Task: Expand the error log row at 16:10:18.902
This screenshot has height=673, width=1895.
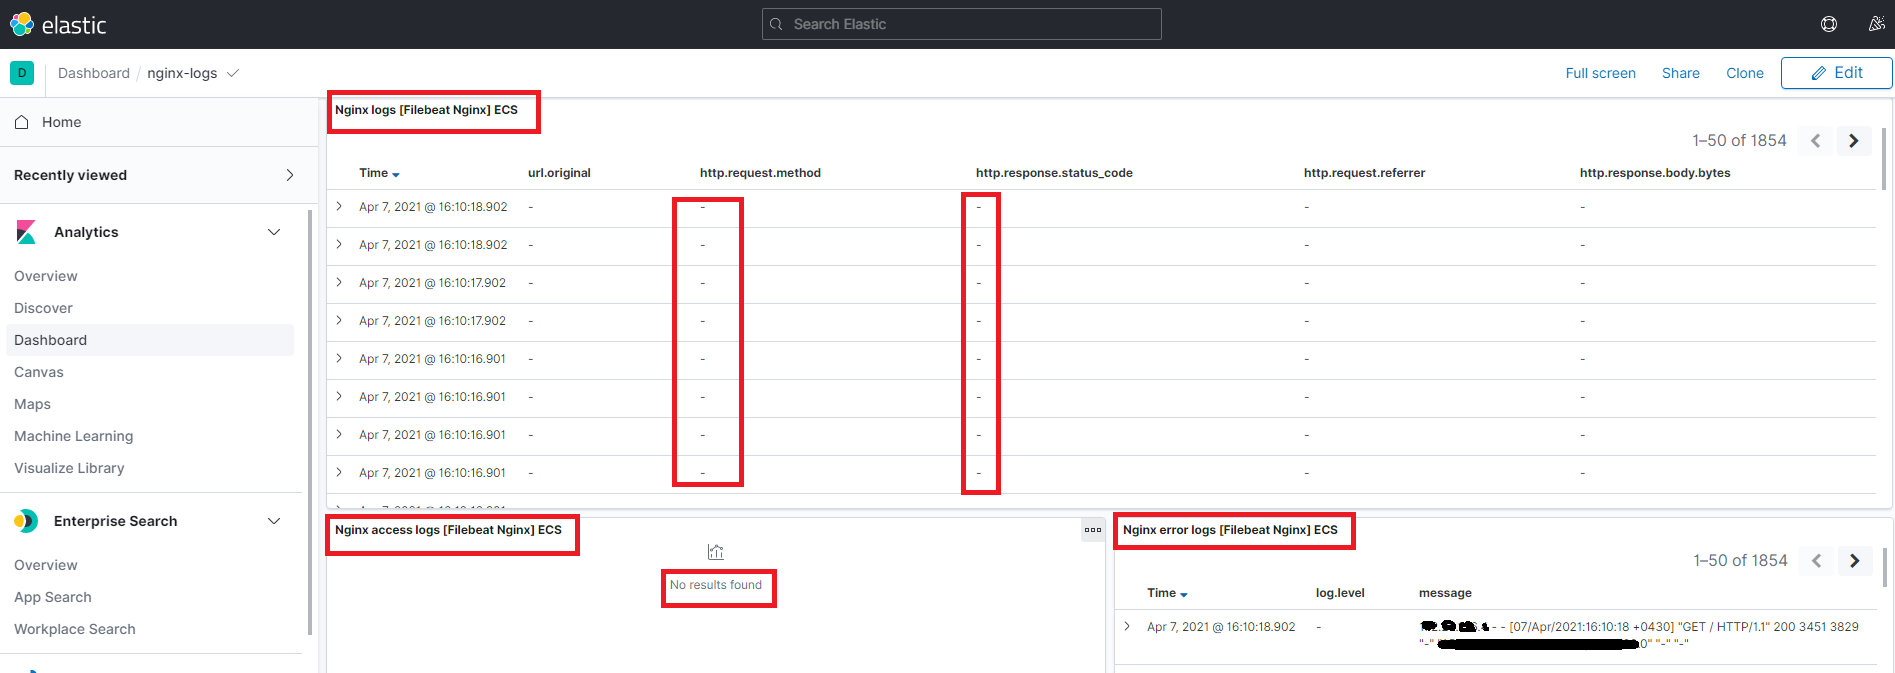Action: 1127,627
